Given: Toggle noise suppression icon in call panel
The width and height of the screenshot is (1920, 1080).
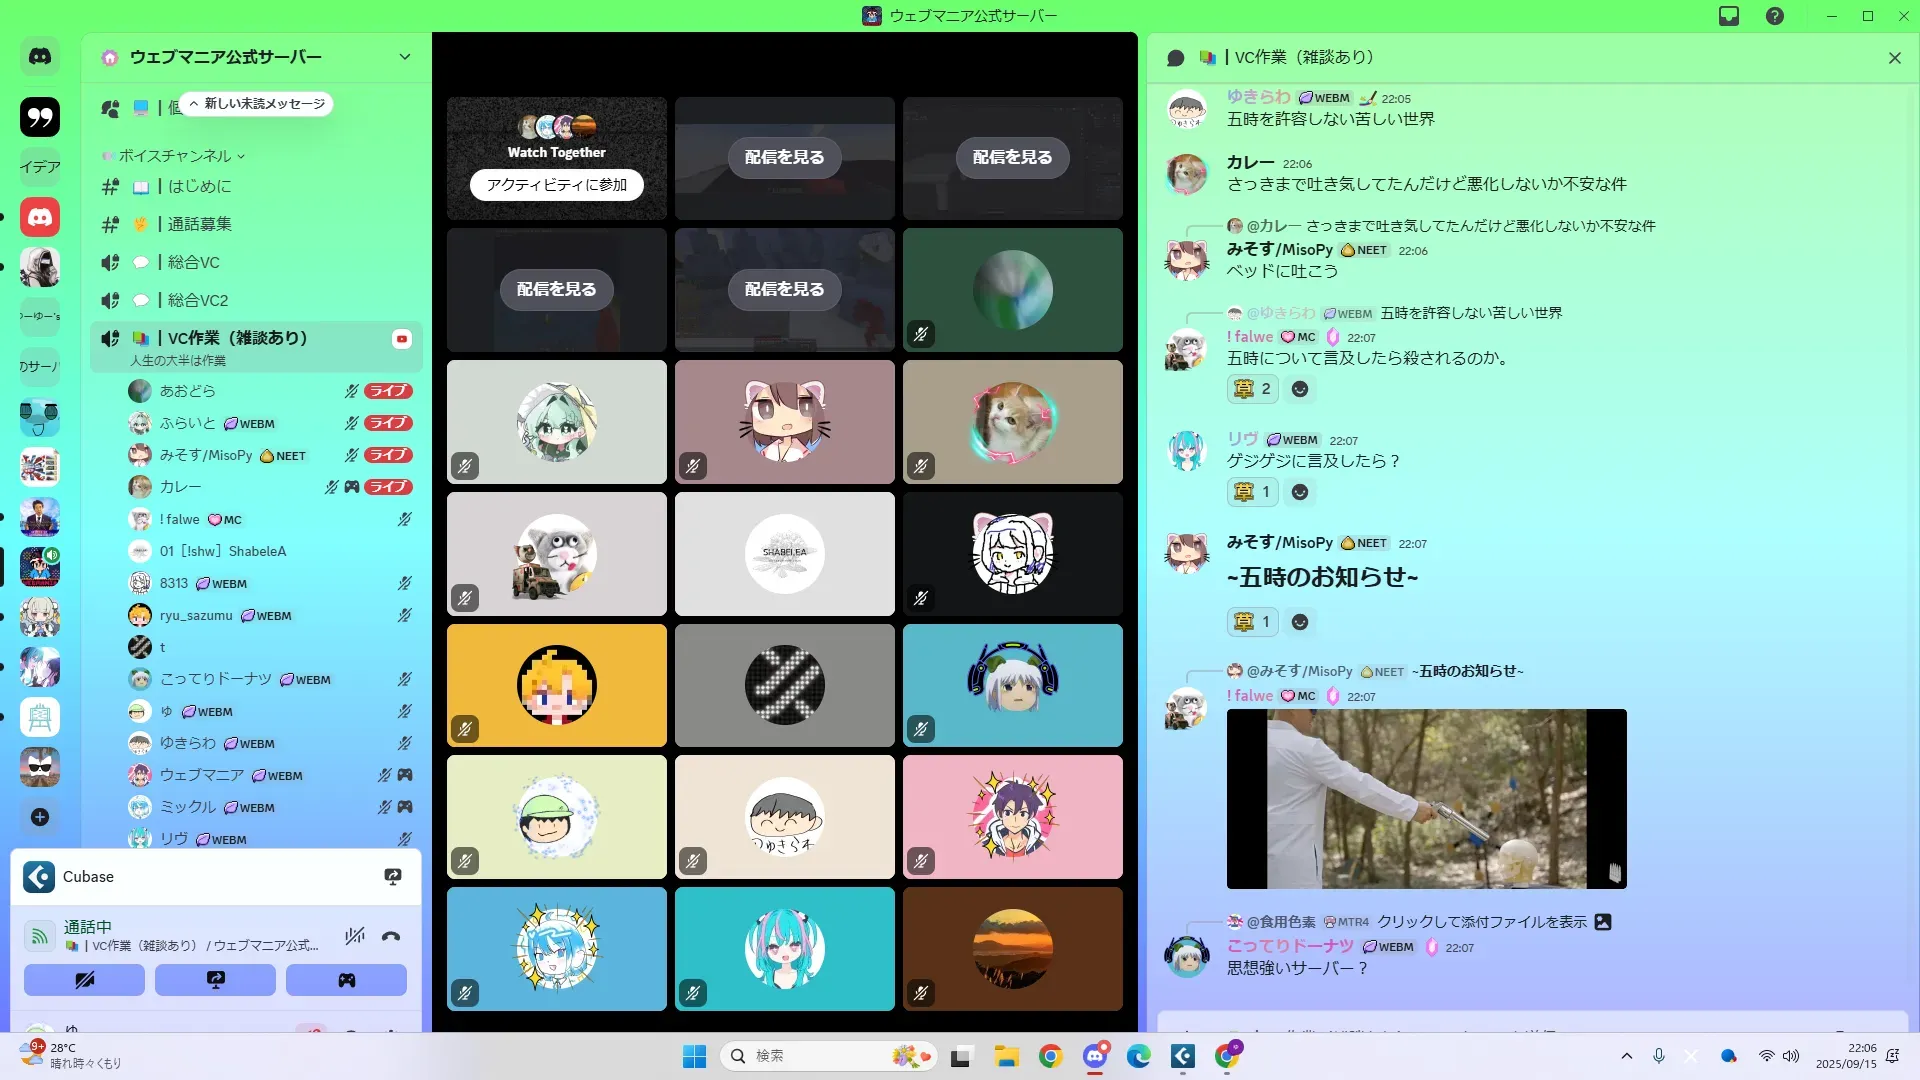Looking at the screenshot, I should [354, 937].
